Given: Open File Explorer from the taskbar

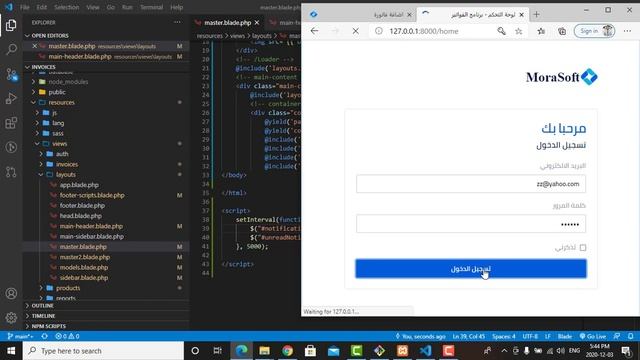Looking at the screenshot, I should click(264, 351).
